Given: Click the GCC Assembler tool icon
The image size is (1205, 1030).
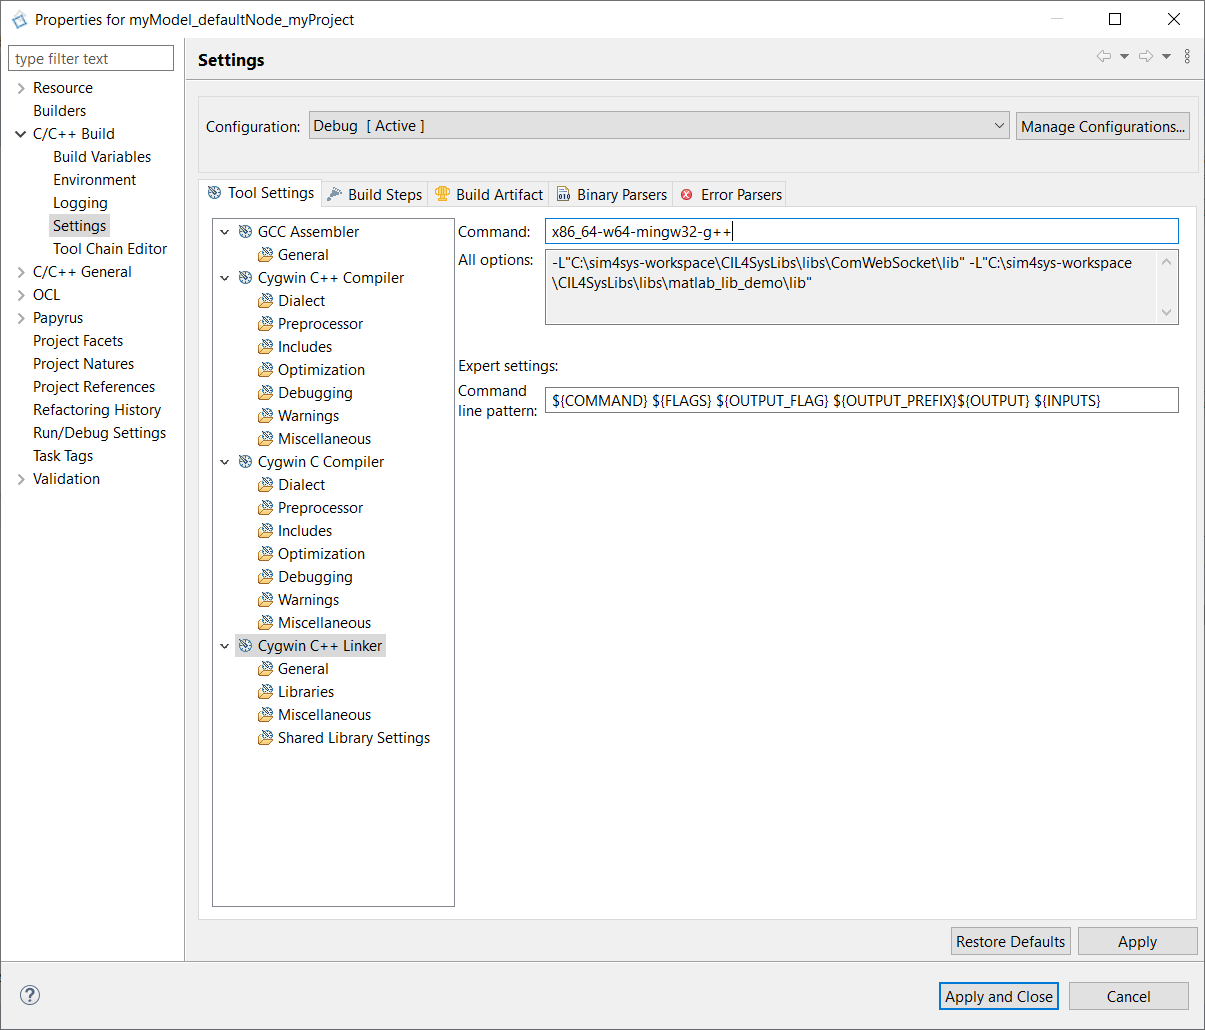Looking at the screenshot, I should tap(245, 232).
